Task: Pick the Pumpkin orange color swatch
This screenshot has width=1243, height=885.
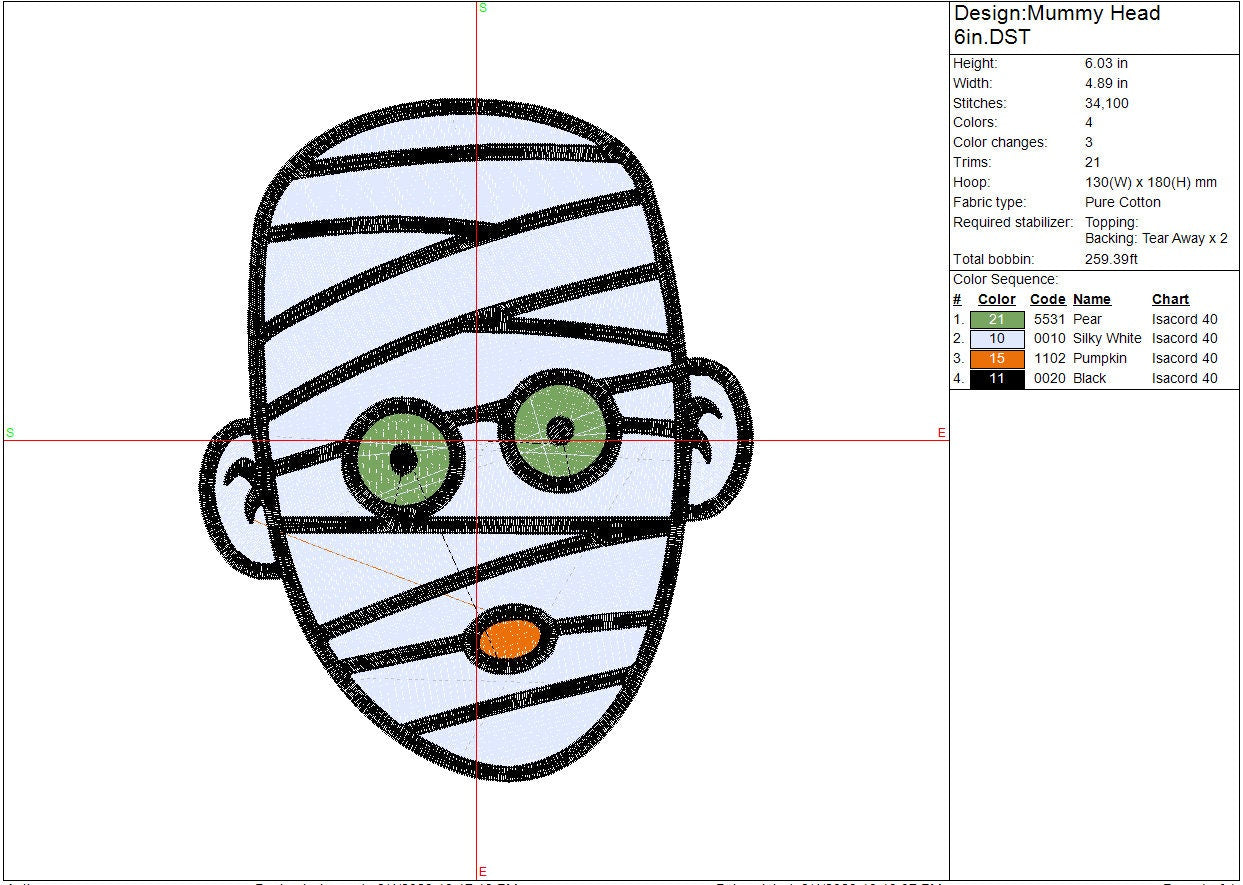Action: pyautogui.click(x=997, y=359)
